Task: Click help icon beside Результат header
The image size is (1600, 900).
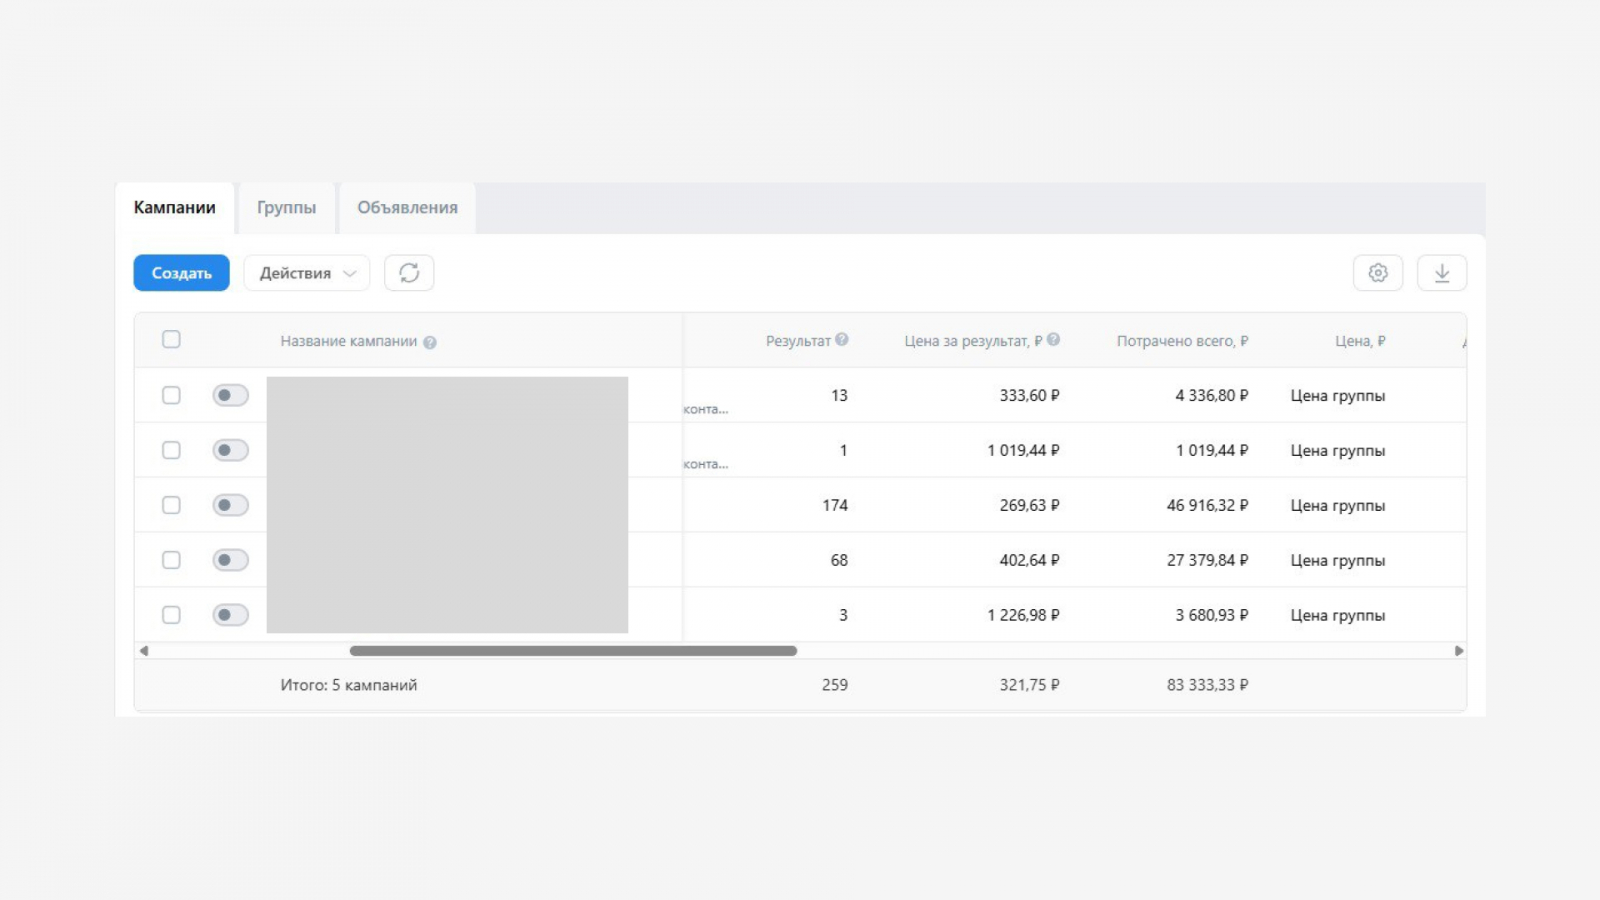Action: pos(842,340)
